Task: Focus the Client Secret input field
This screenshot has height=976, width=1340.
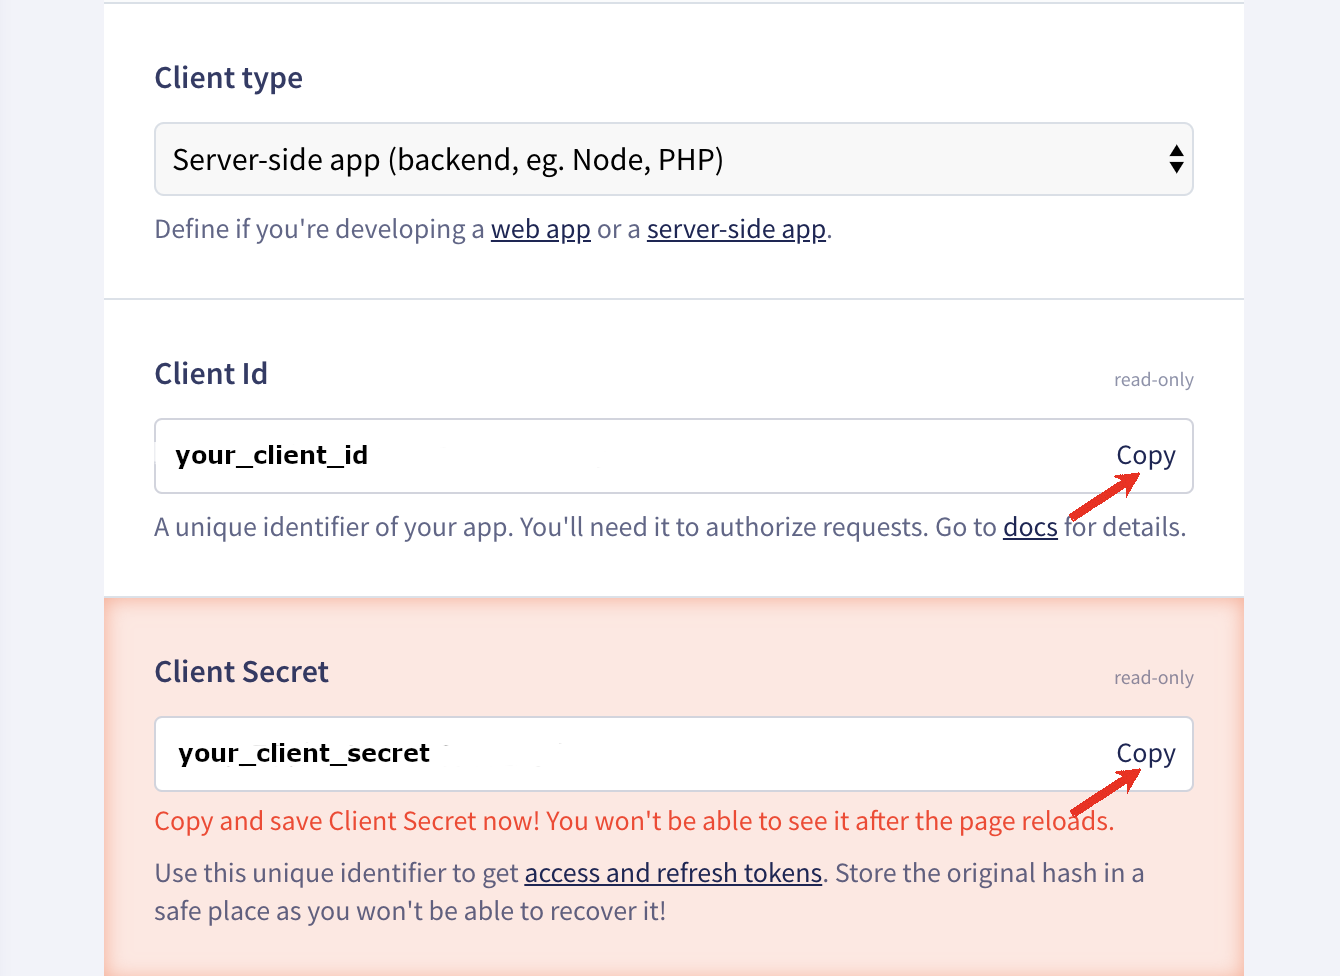Action: 620,754
